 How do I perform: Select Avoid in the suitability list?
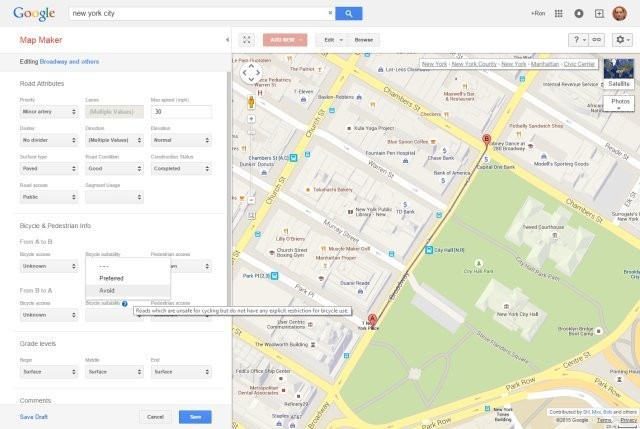point(108,290)
